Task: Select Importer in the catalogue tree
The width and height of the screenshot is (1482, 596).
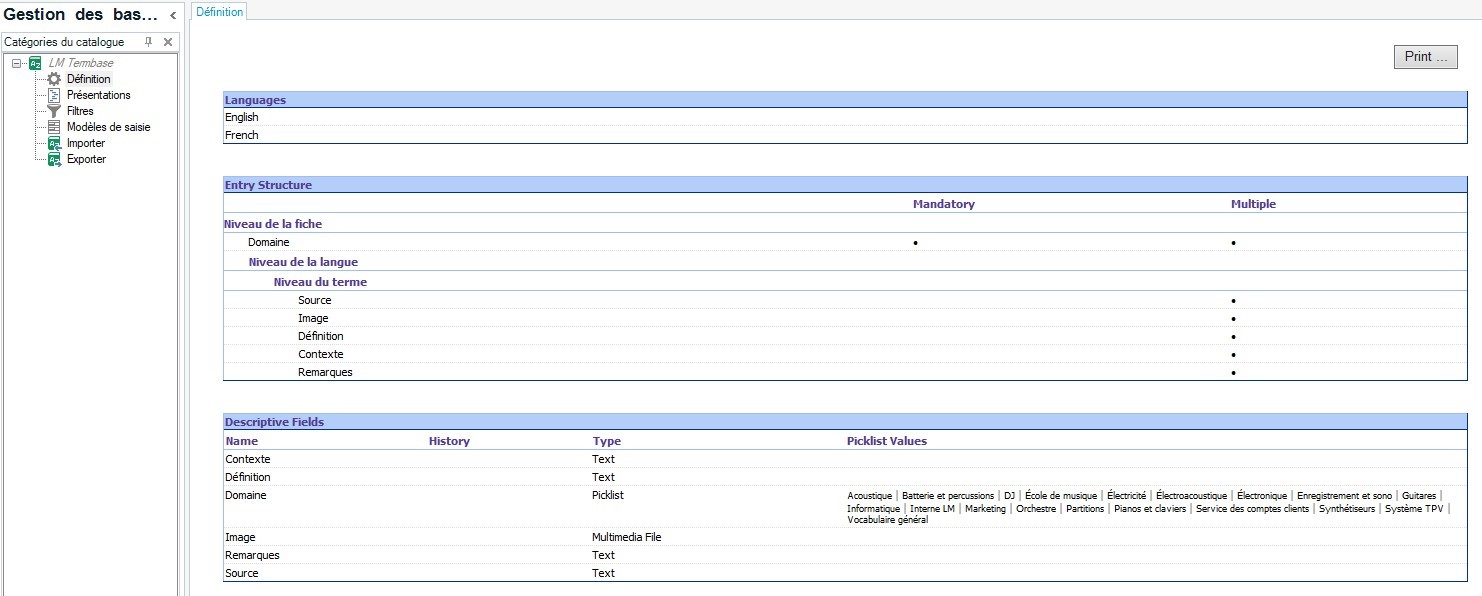Action: tap(85, 143)
